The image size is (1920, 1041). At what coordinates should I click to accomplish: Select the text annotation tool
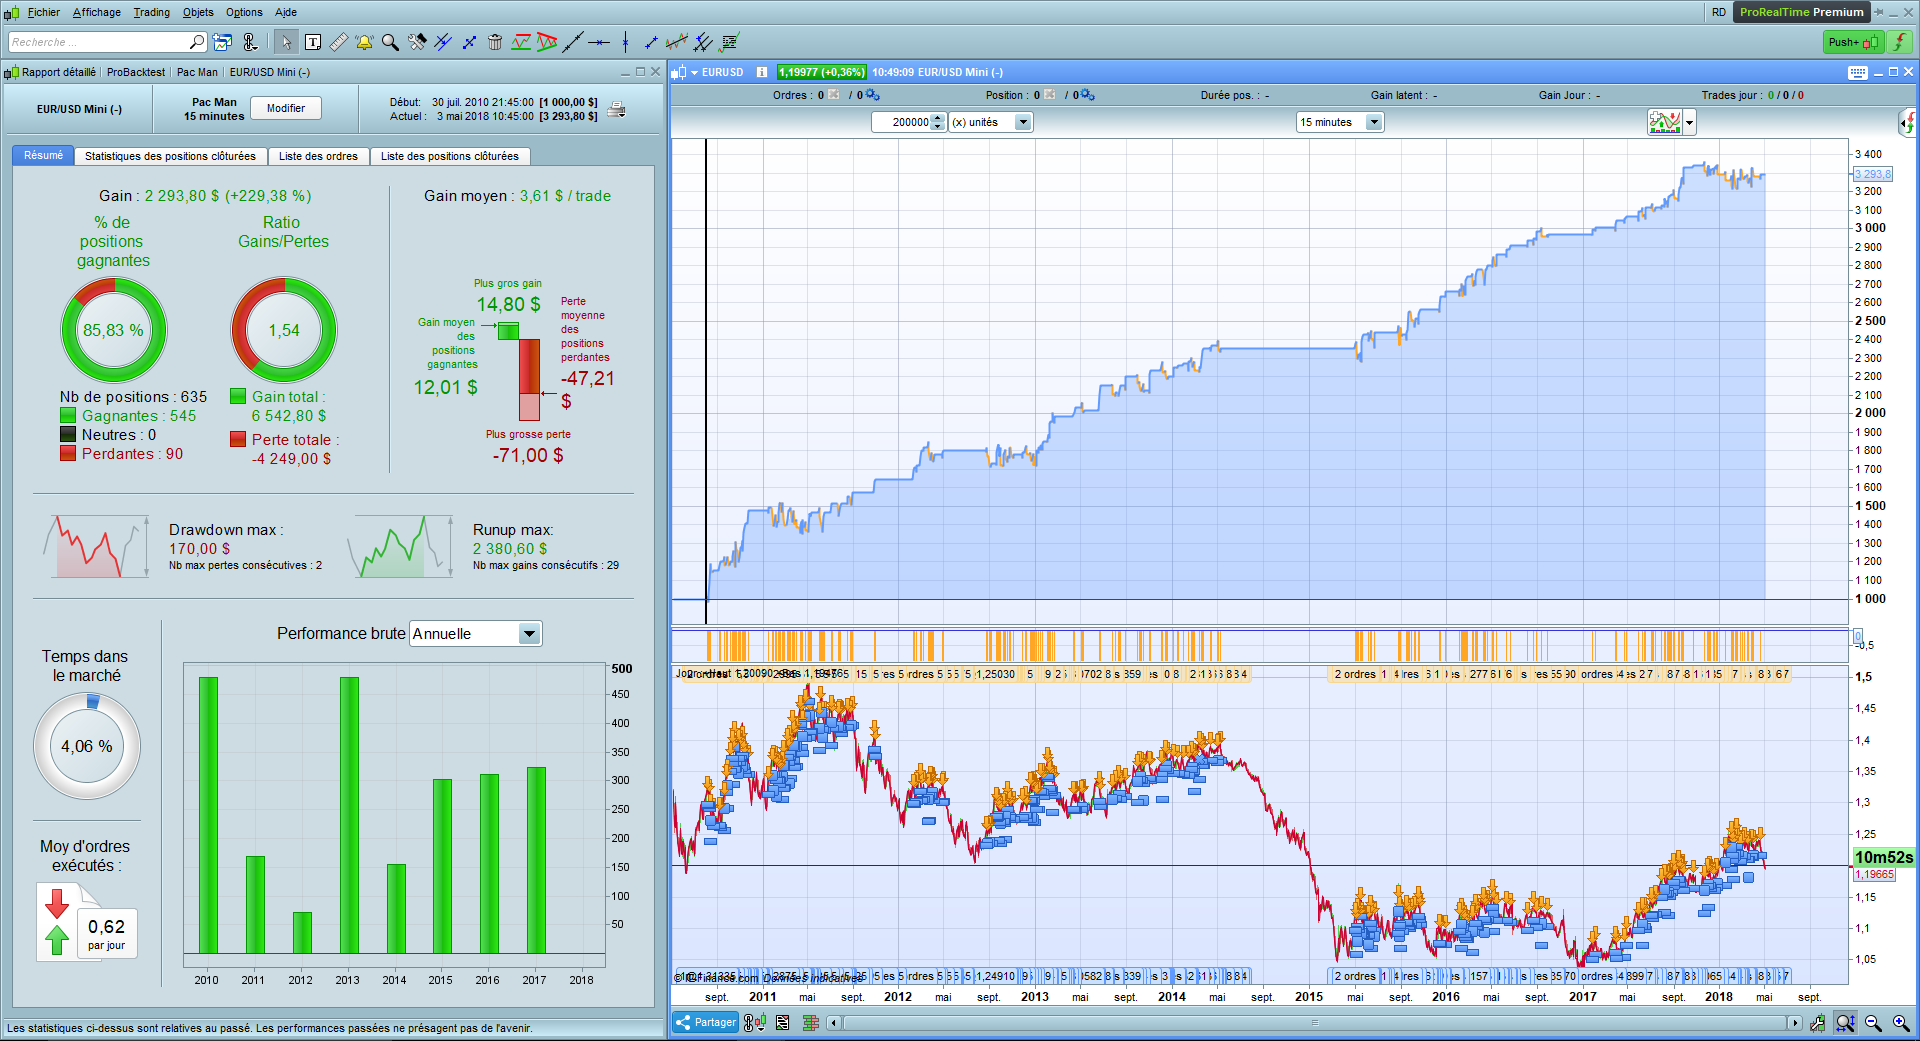[x=313, y=42]
